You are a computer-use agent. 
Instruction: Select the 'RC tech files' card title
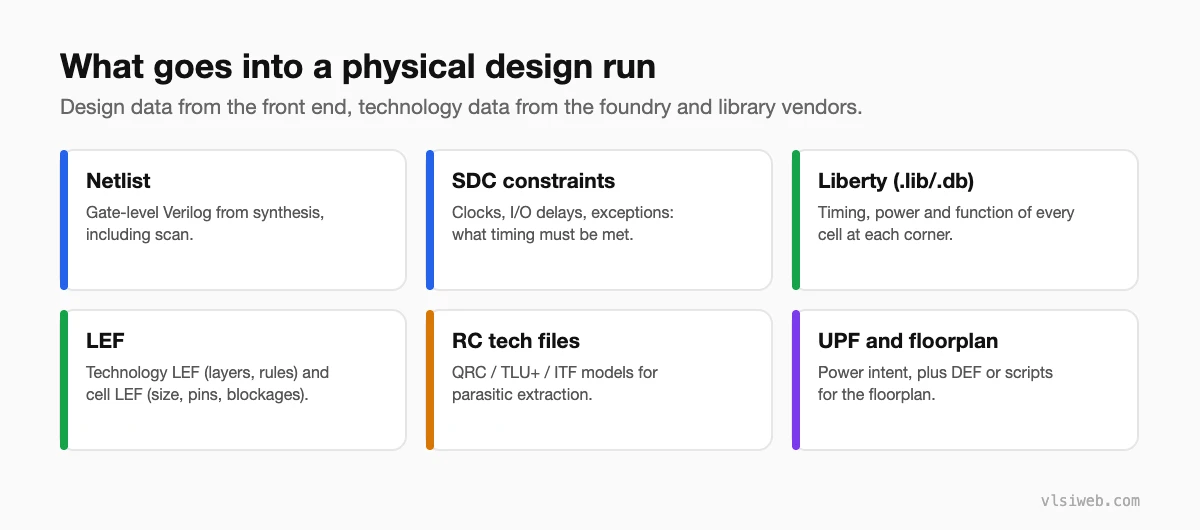tap(516, 341)
